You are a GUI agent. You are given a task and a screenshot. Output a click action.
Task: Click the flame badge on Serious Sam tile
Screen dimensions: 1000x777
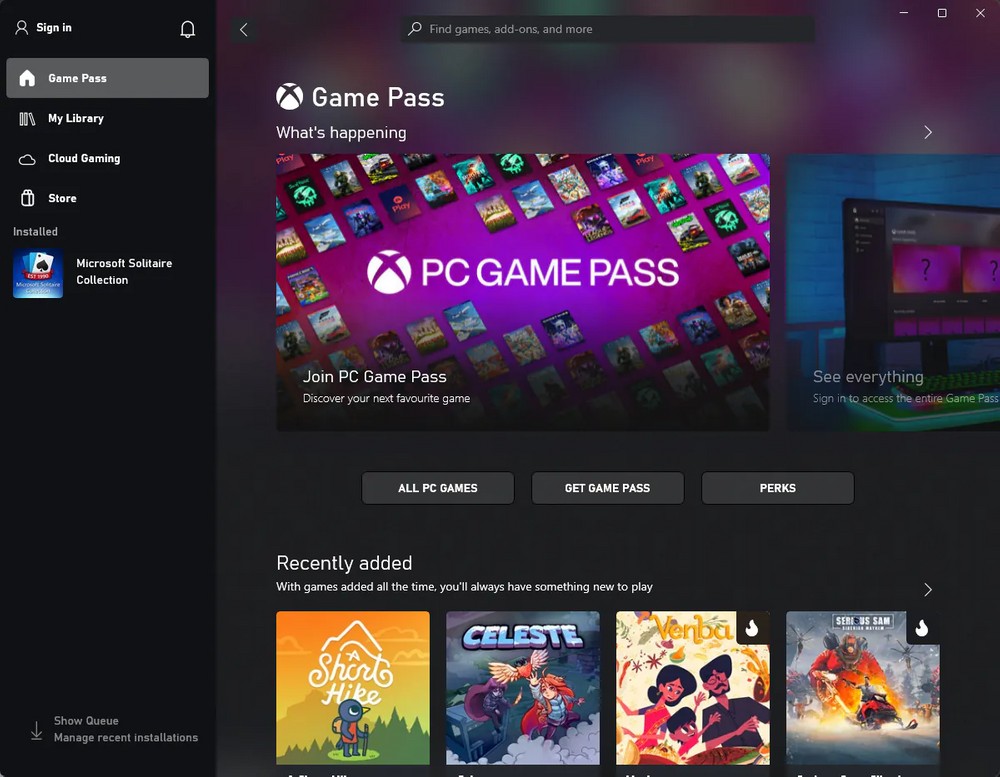tap(922, 628)
